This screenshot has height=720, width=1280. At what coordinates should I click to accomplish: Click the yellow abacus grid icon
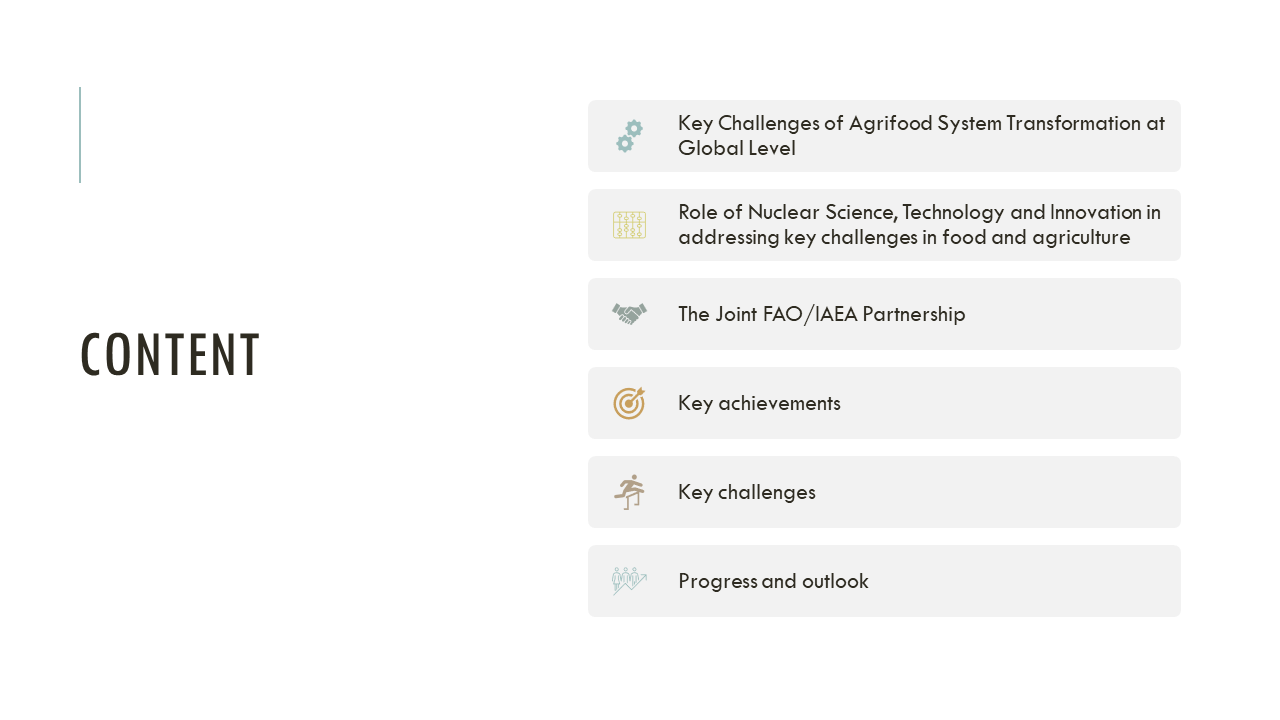click(x=629, y=225)
